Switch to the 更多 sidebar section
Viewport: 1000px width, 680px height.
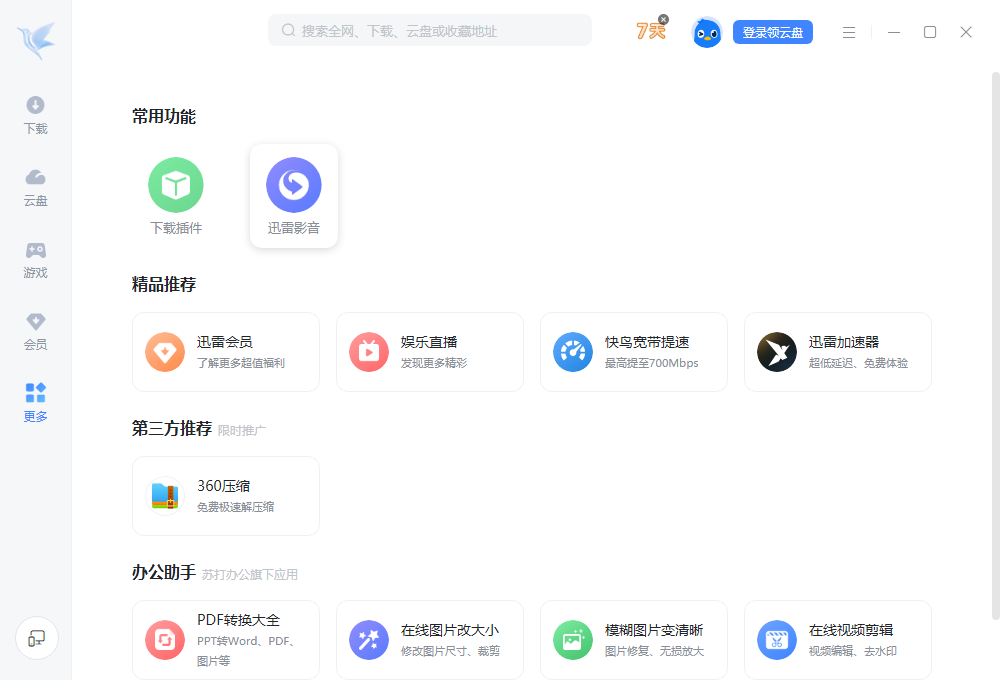click(x=35, y=402)
